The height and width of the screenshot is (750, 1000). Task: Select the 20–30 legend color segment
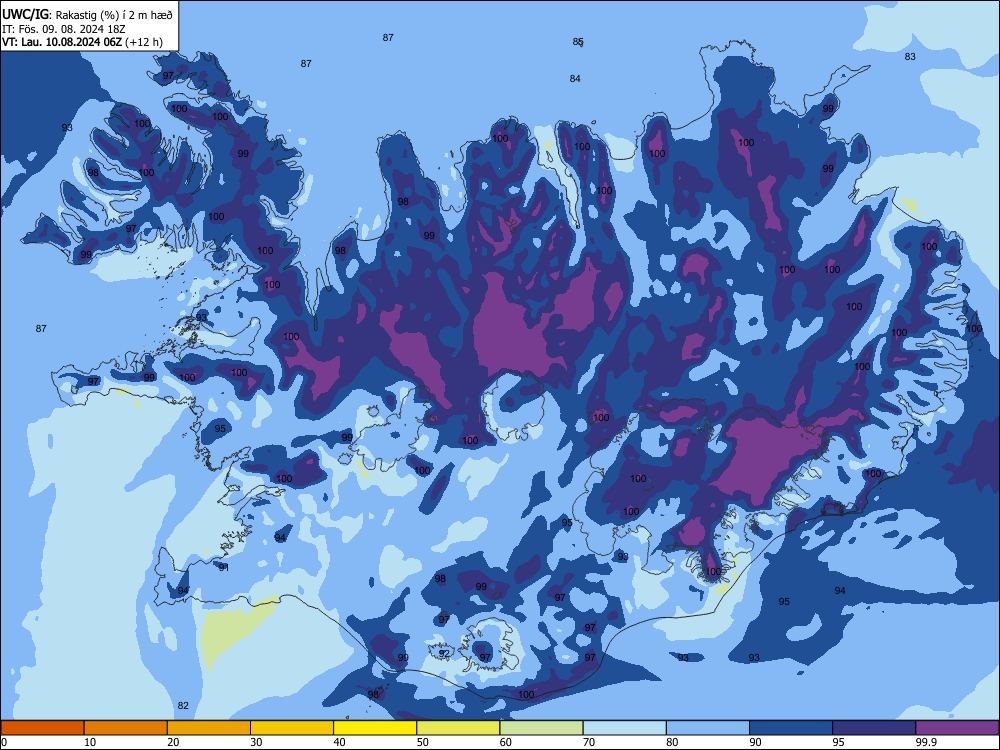click(209, 728)
